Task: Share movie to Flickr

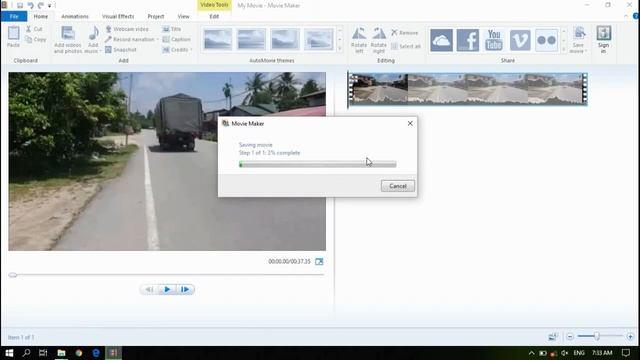Action: [x=547, y=40]
